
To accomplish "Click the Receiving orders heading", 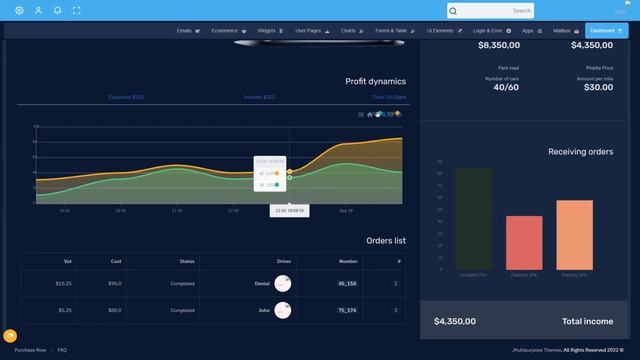I will point(580,152).
